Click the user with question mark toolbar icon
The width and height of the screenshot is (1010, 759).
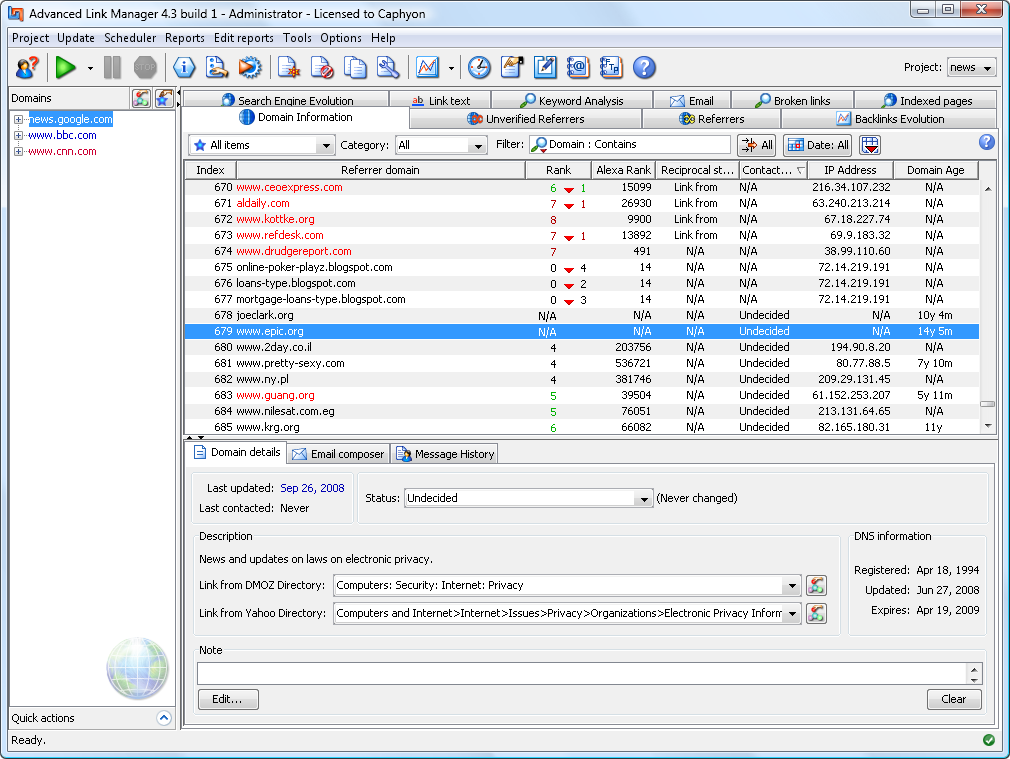[x=27, y=67]
